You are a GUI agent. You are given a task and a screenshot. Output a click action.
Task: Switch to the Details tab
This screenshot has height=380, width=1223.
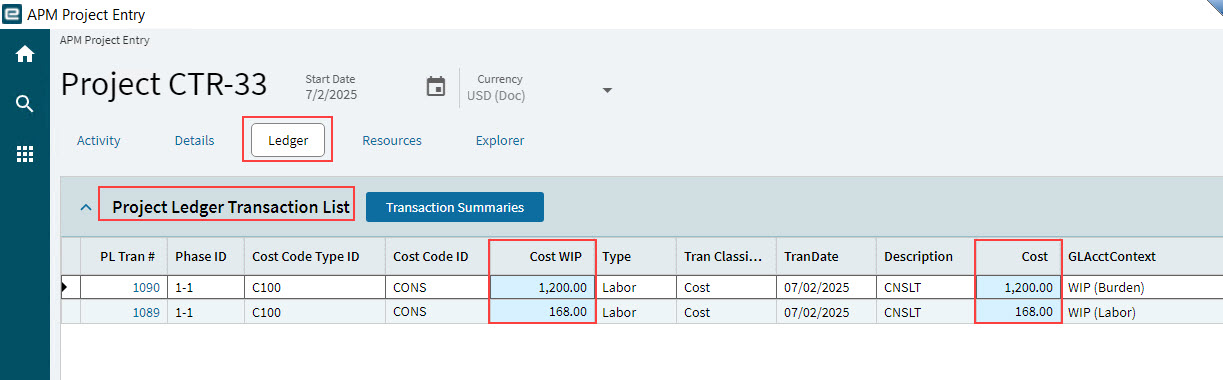coord(195,141)
